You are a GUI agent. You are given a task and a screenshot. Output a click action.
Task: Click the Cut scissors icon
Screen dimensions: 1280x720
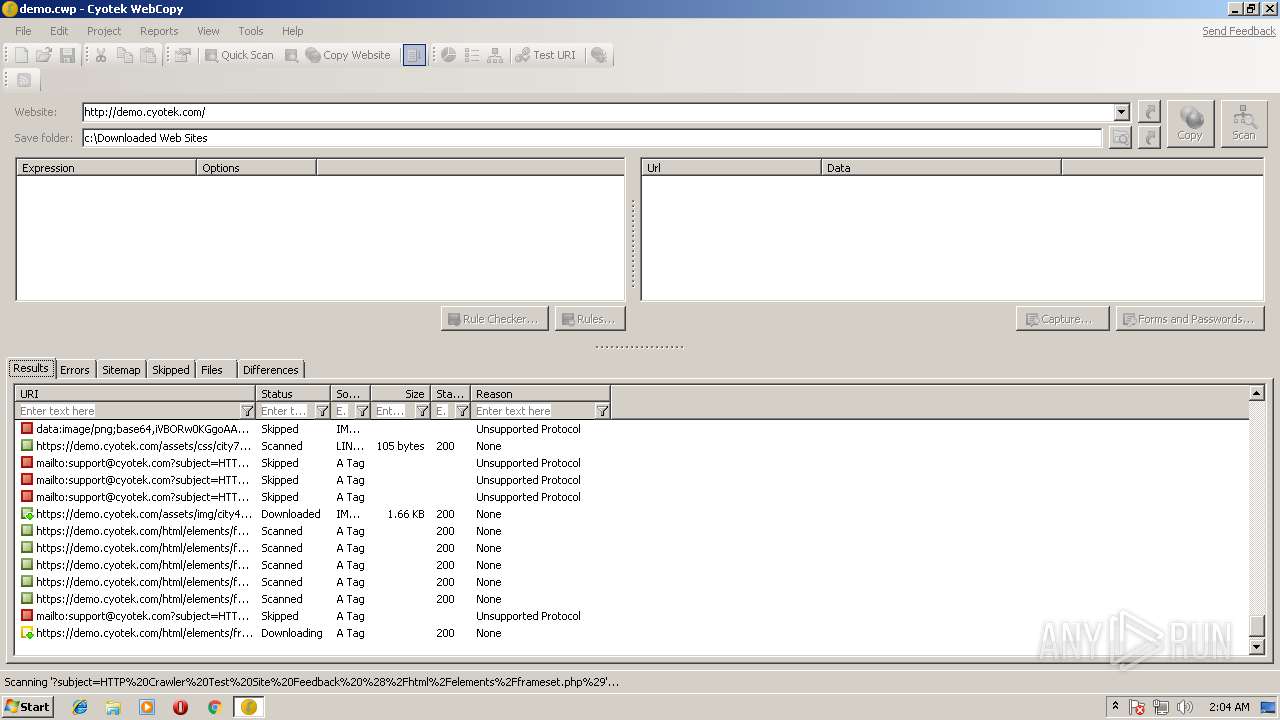click(x=101, y=56)
